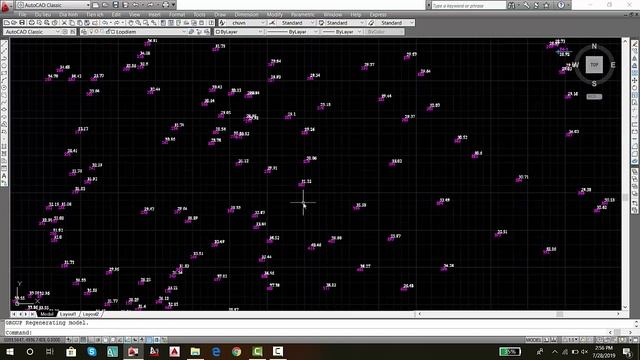This screenshot has width=640, height=360.
Task: Click the S compass letter on ViewCube
Action: pyautogui.click(x=594, y=84)
